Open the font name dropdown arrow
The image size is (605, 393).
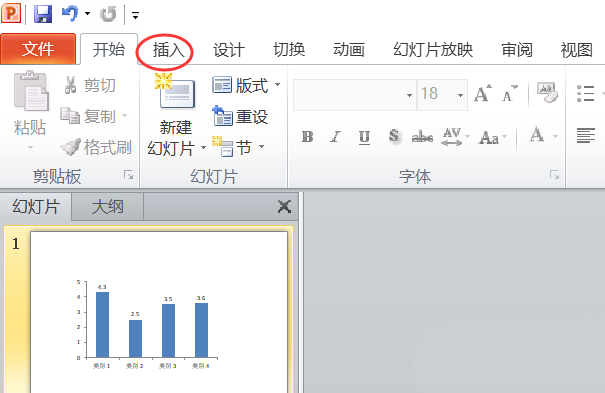409,95
